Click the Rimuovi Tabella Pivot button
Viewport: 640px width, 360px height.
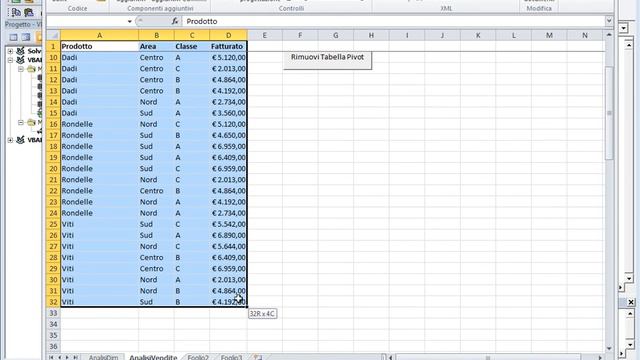[327, 60]
